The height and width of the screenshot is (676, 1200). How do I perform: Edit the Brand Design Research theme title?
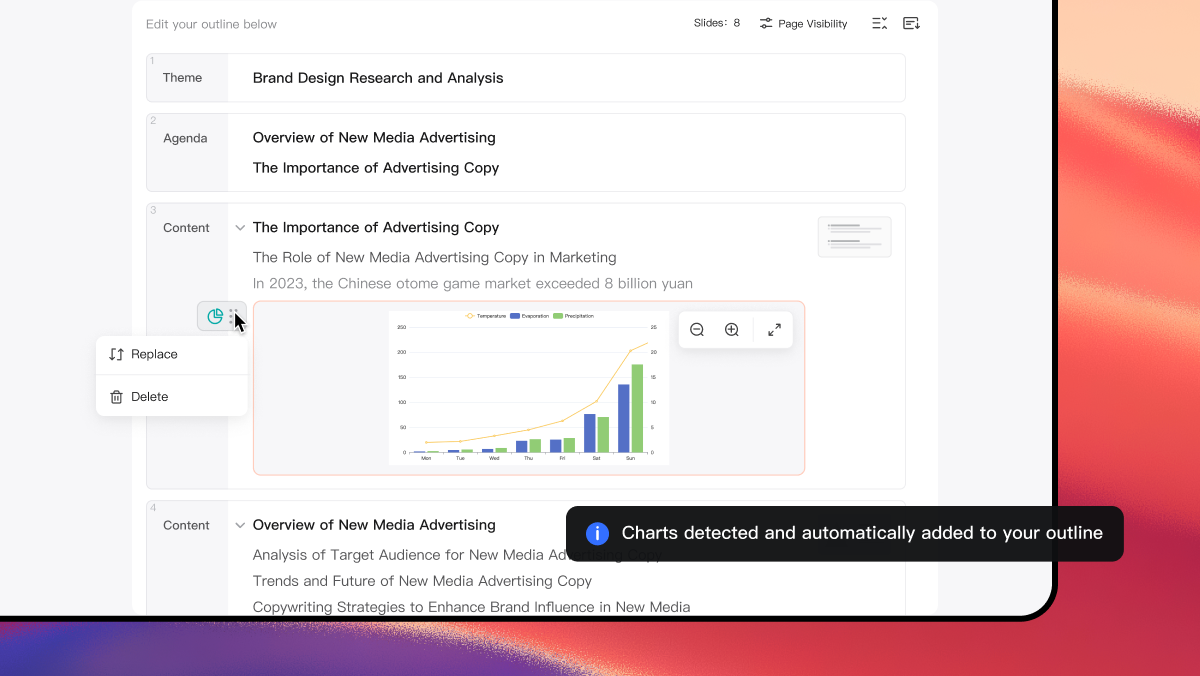[378, 78]
